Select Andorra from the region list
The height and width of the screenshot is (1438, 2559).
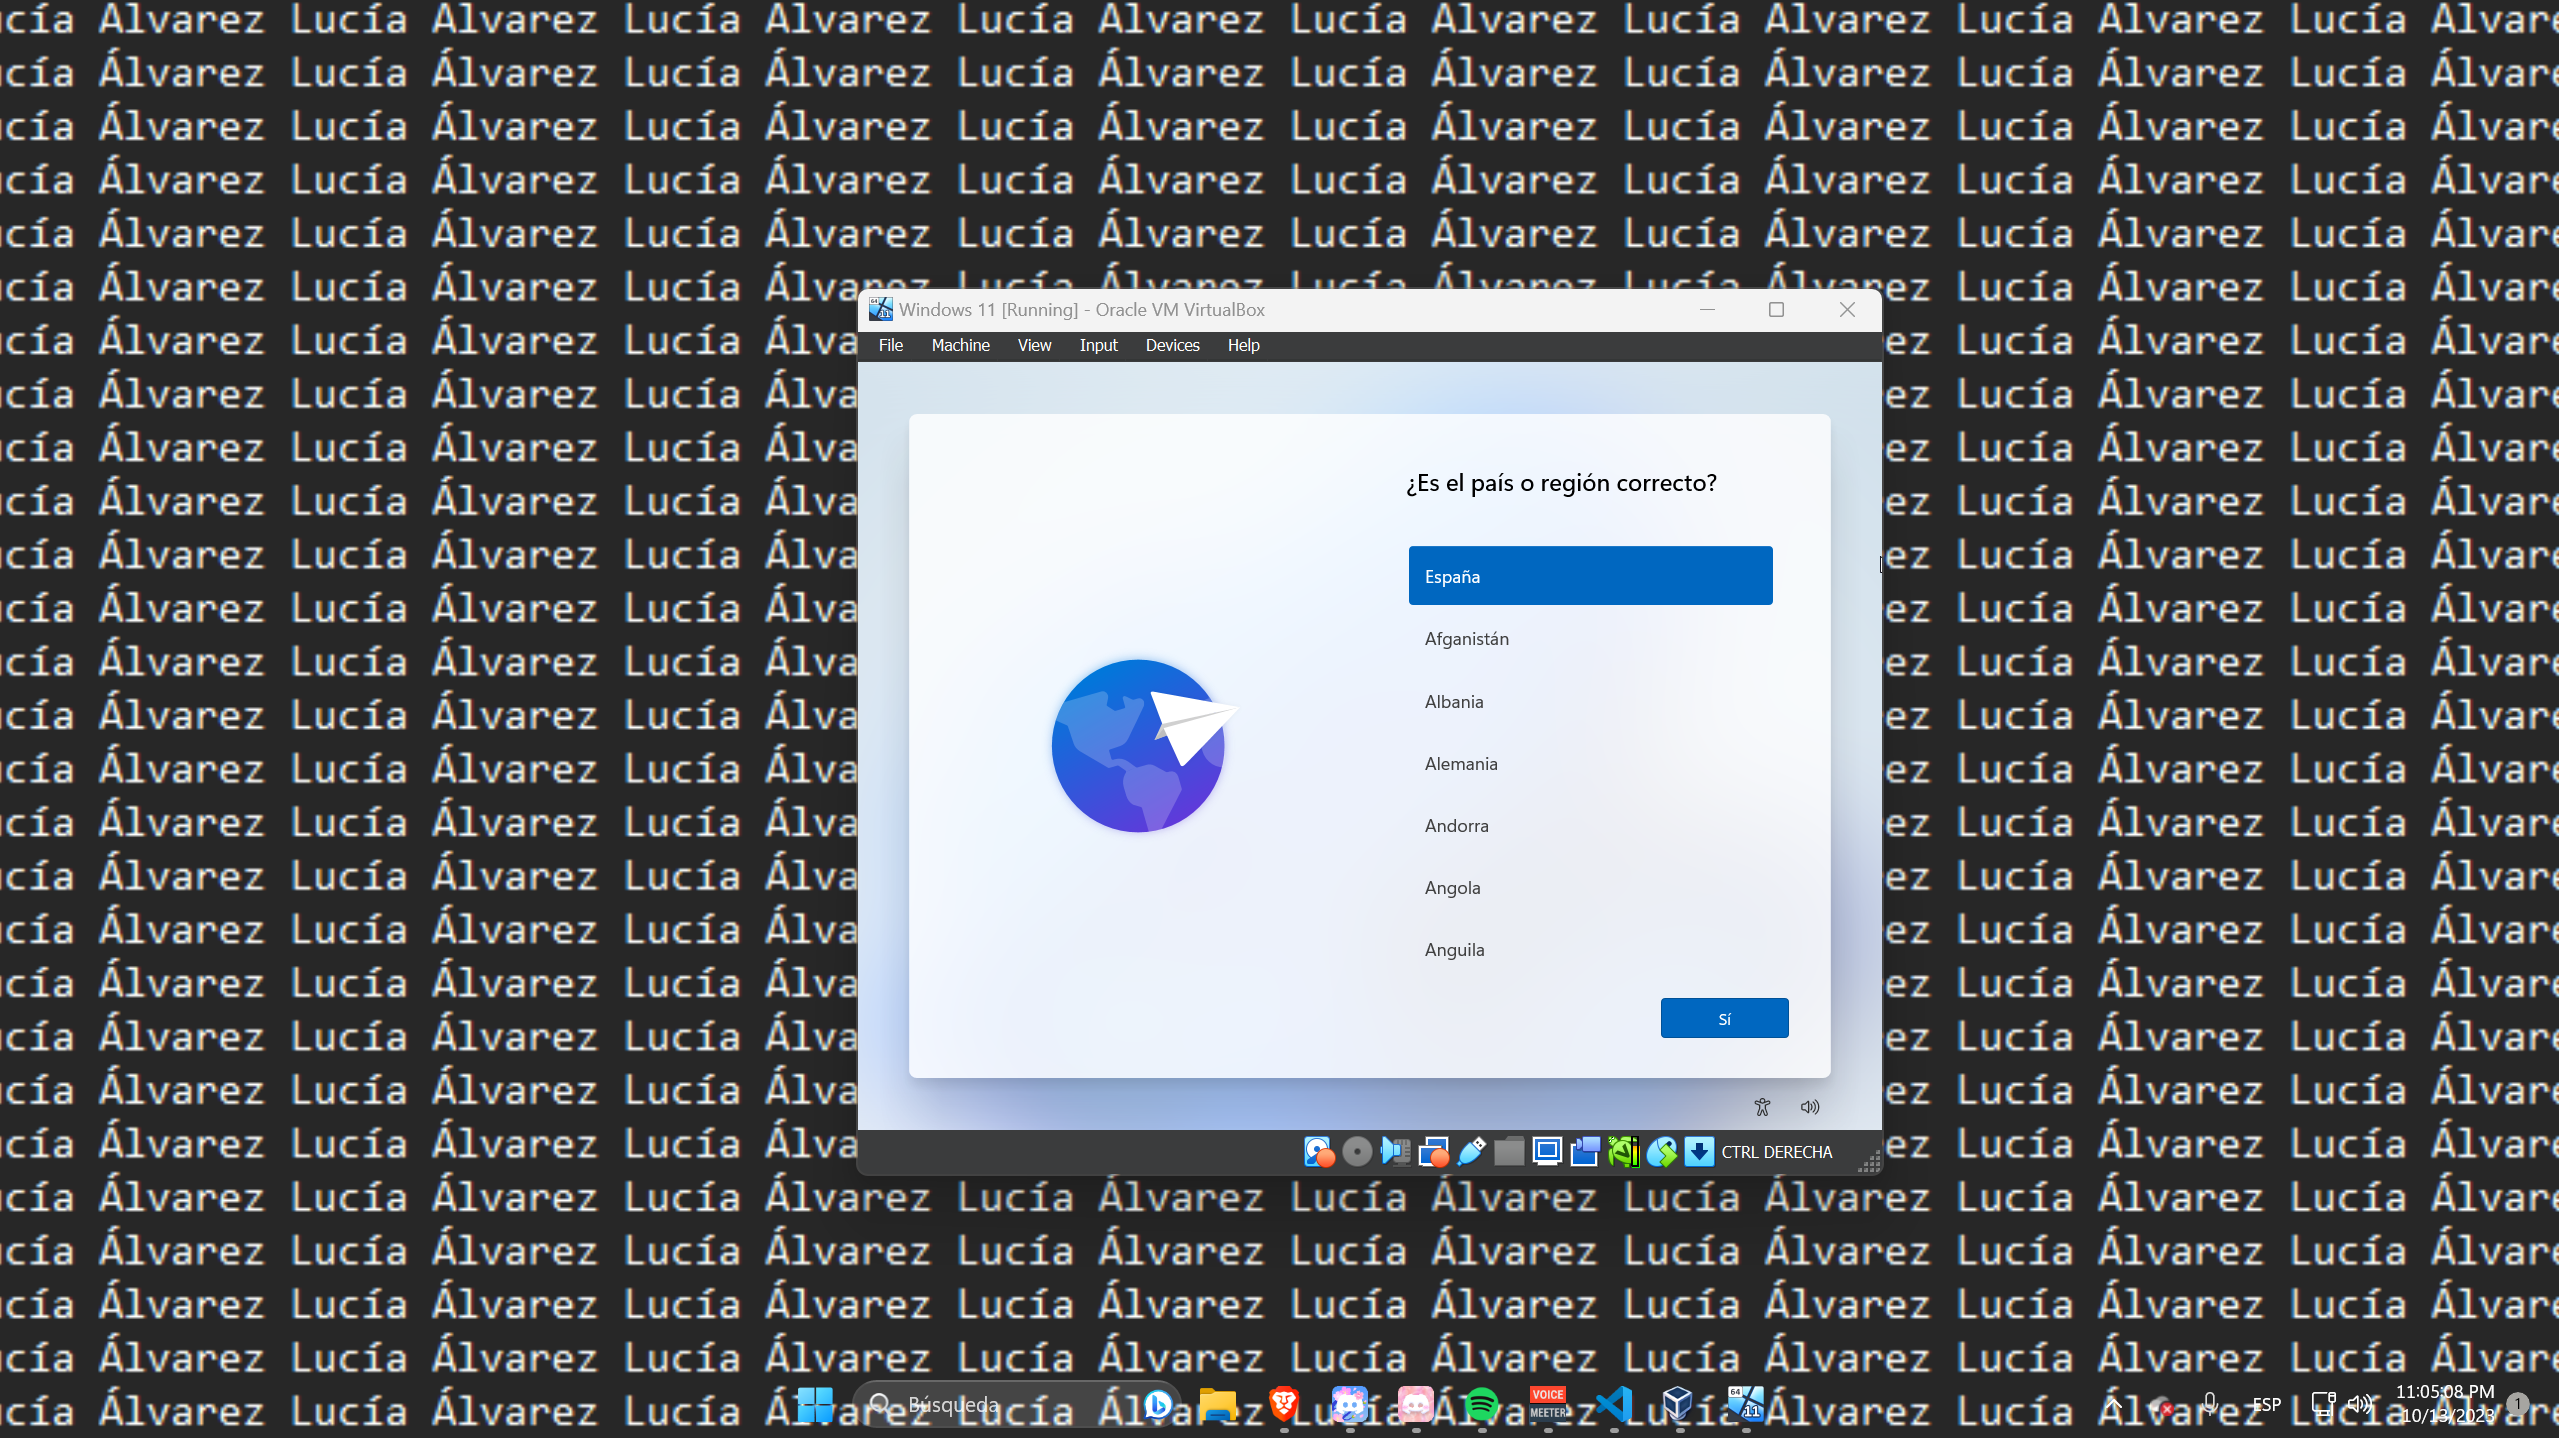point(1456,826)
